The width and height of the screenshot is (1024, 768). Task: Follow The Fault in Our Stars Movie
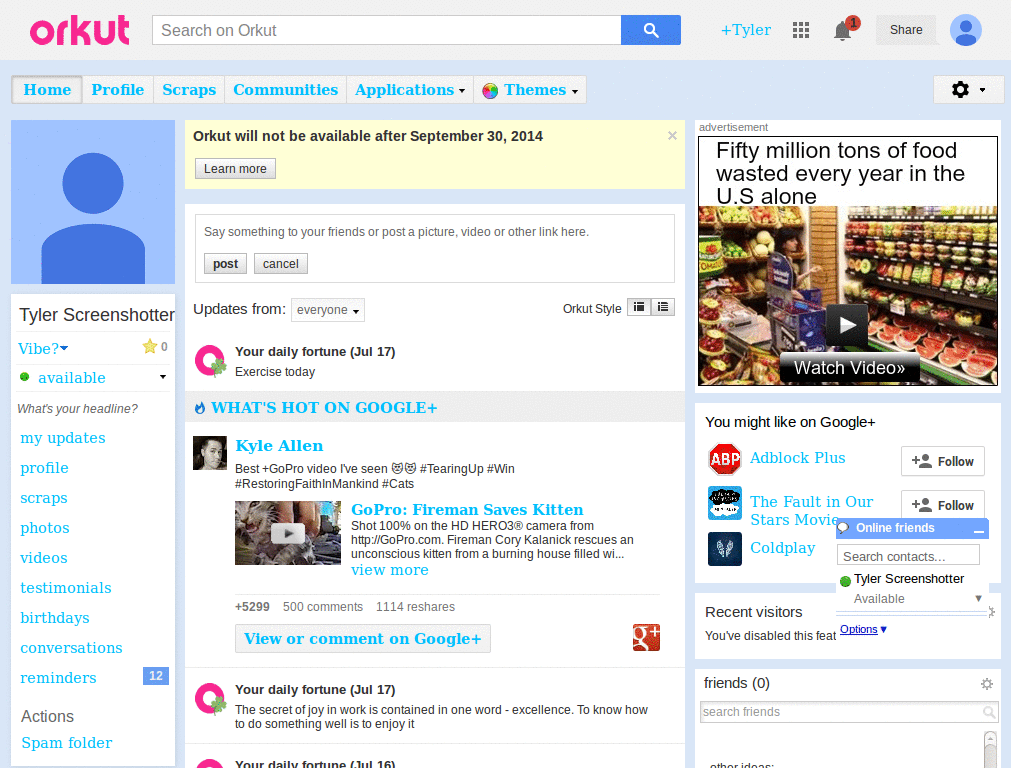pyautogui.click(x=942, y=505)
